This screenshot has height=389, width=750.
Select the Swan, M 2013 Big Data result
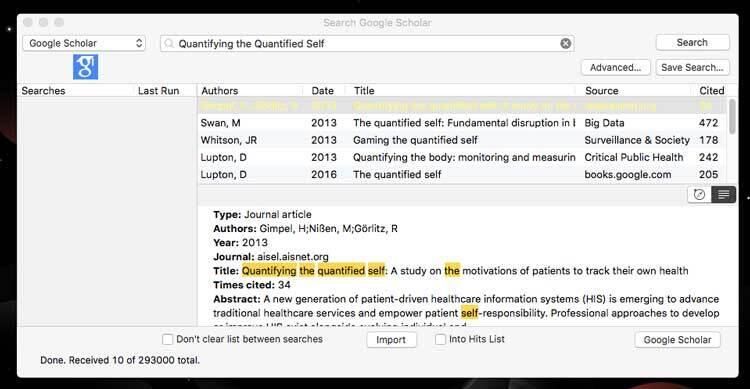click(x=462, y=123)
